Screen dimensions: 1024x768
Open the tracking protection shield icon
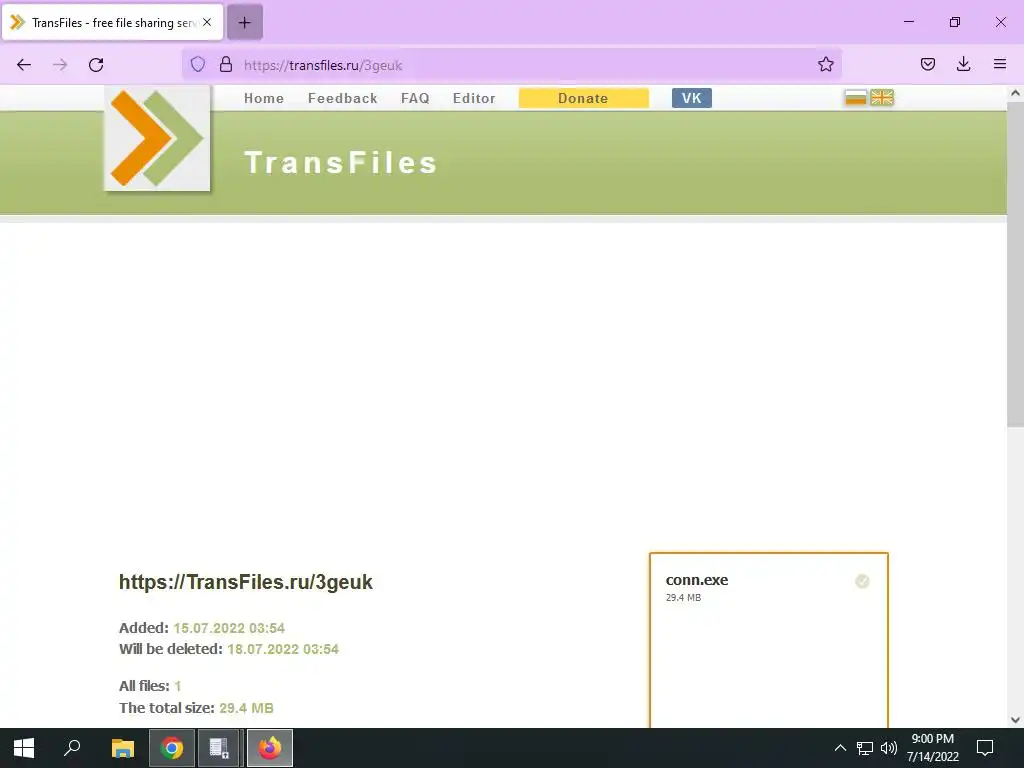198,64
